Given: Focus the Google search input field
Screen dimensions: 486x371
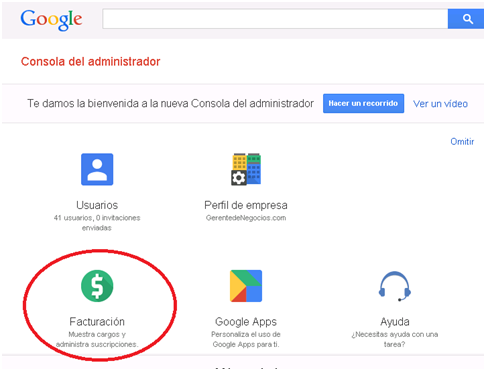Looking at the screenshot, I should click(275, 19).
